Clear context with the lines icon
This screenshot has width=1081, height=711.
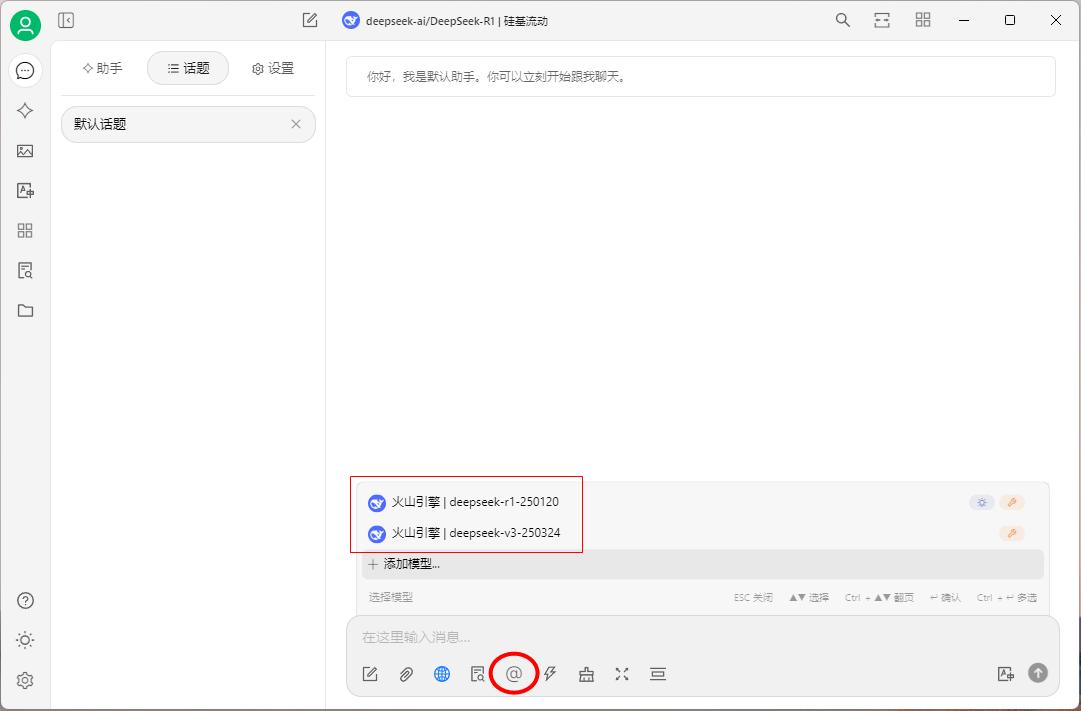coord(658,674)
